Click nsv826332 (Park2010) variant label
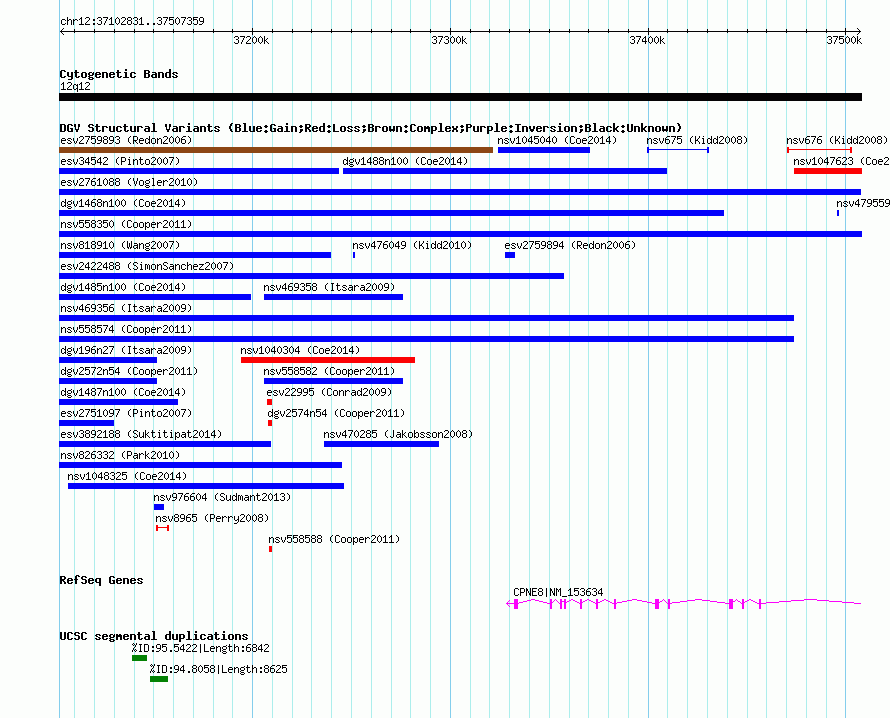Viewport: 890px width, 718px height. click(x=120, y=455)
